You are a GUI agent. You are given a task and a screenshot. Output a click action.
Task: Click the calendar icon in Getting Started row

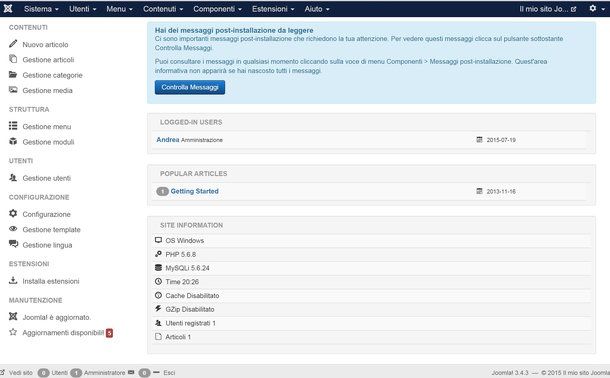[479, 191]
